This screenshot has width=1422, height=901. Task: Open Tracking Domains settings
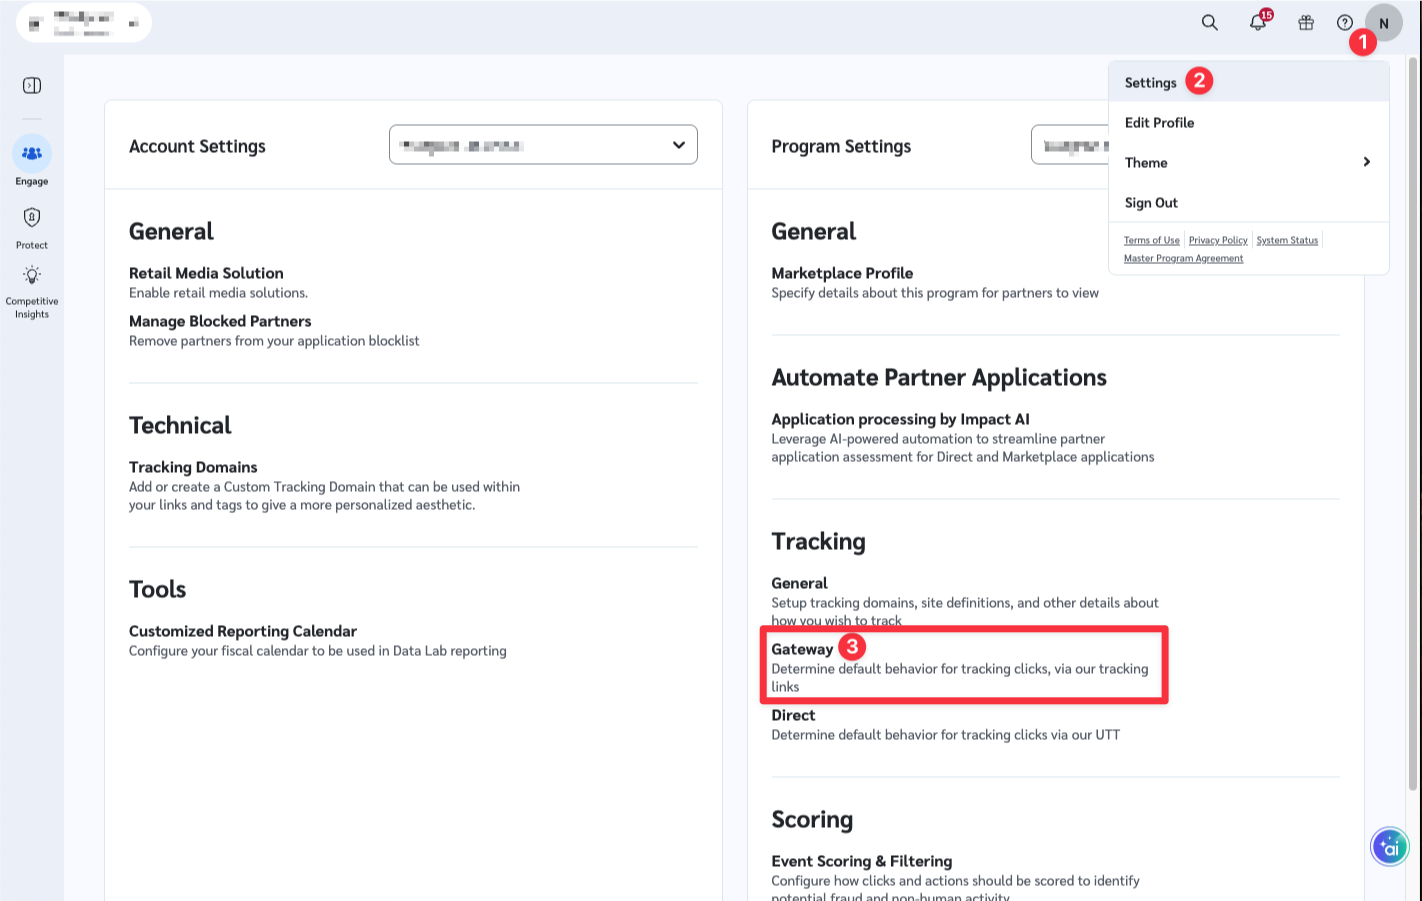click(x=193, y=467)
